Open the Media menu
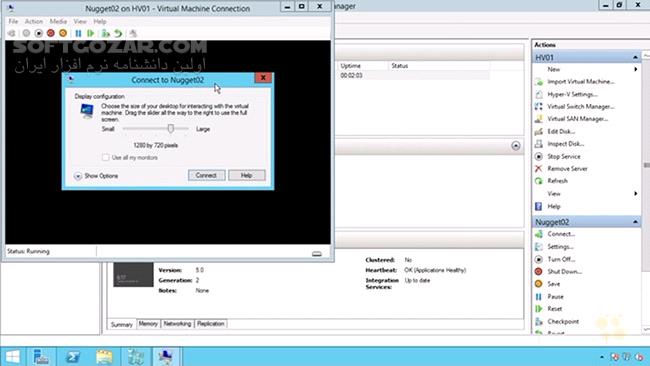650x366 pixels. [58, 21]
